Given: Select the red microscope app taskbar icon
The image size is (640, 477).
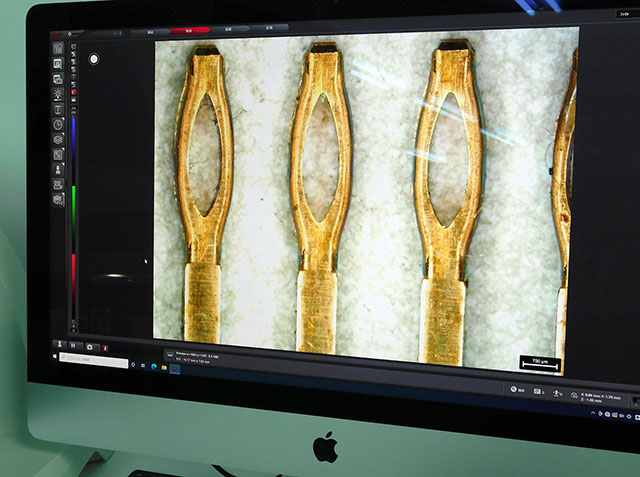Looking at the screenshot, I should pos(175,369).
